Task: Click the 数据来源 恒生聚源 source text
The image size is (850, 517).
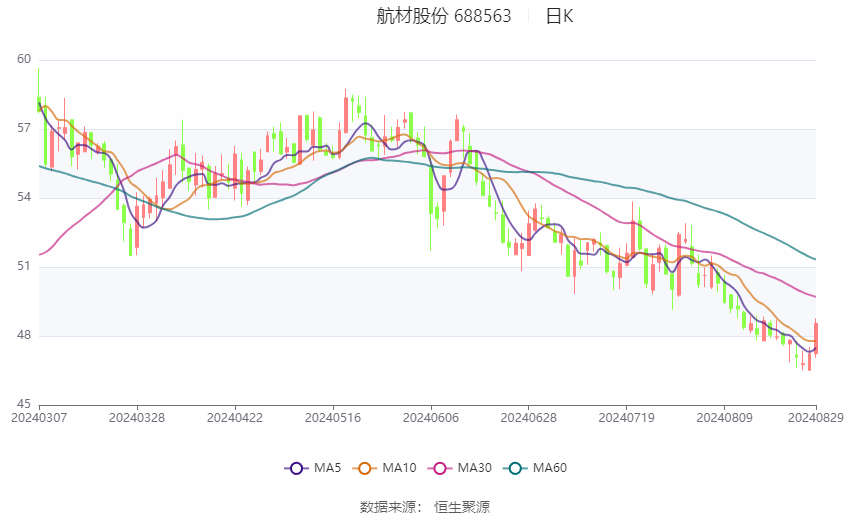Action: (x=424, y=507)
